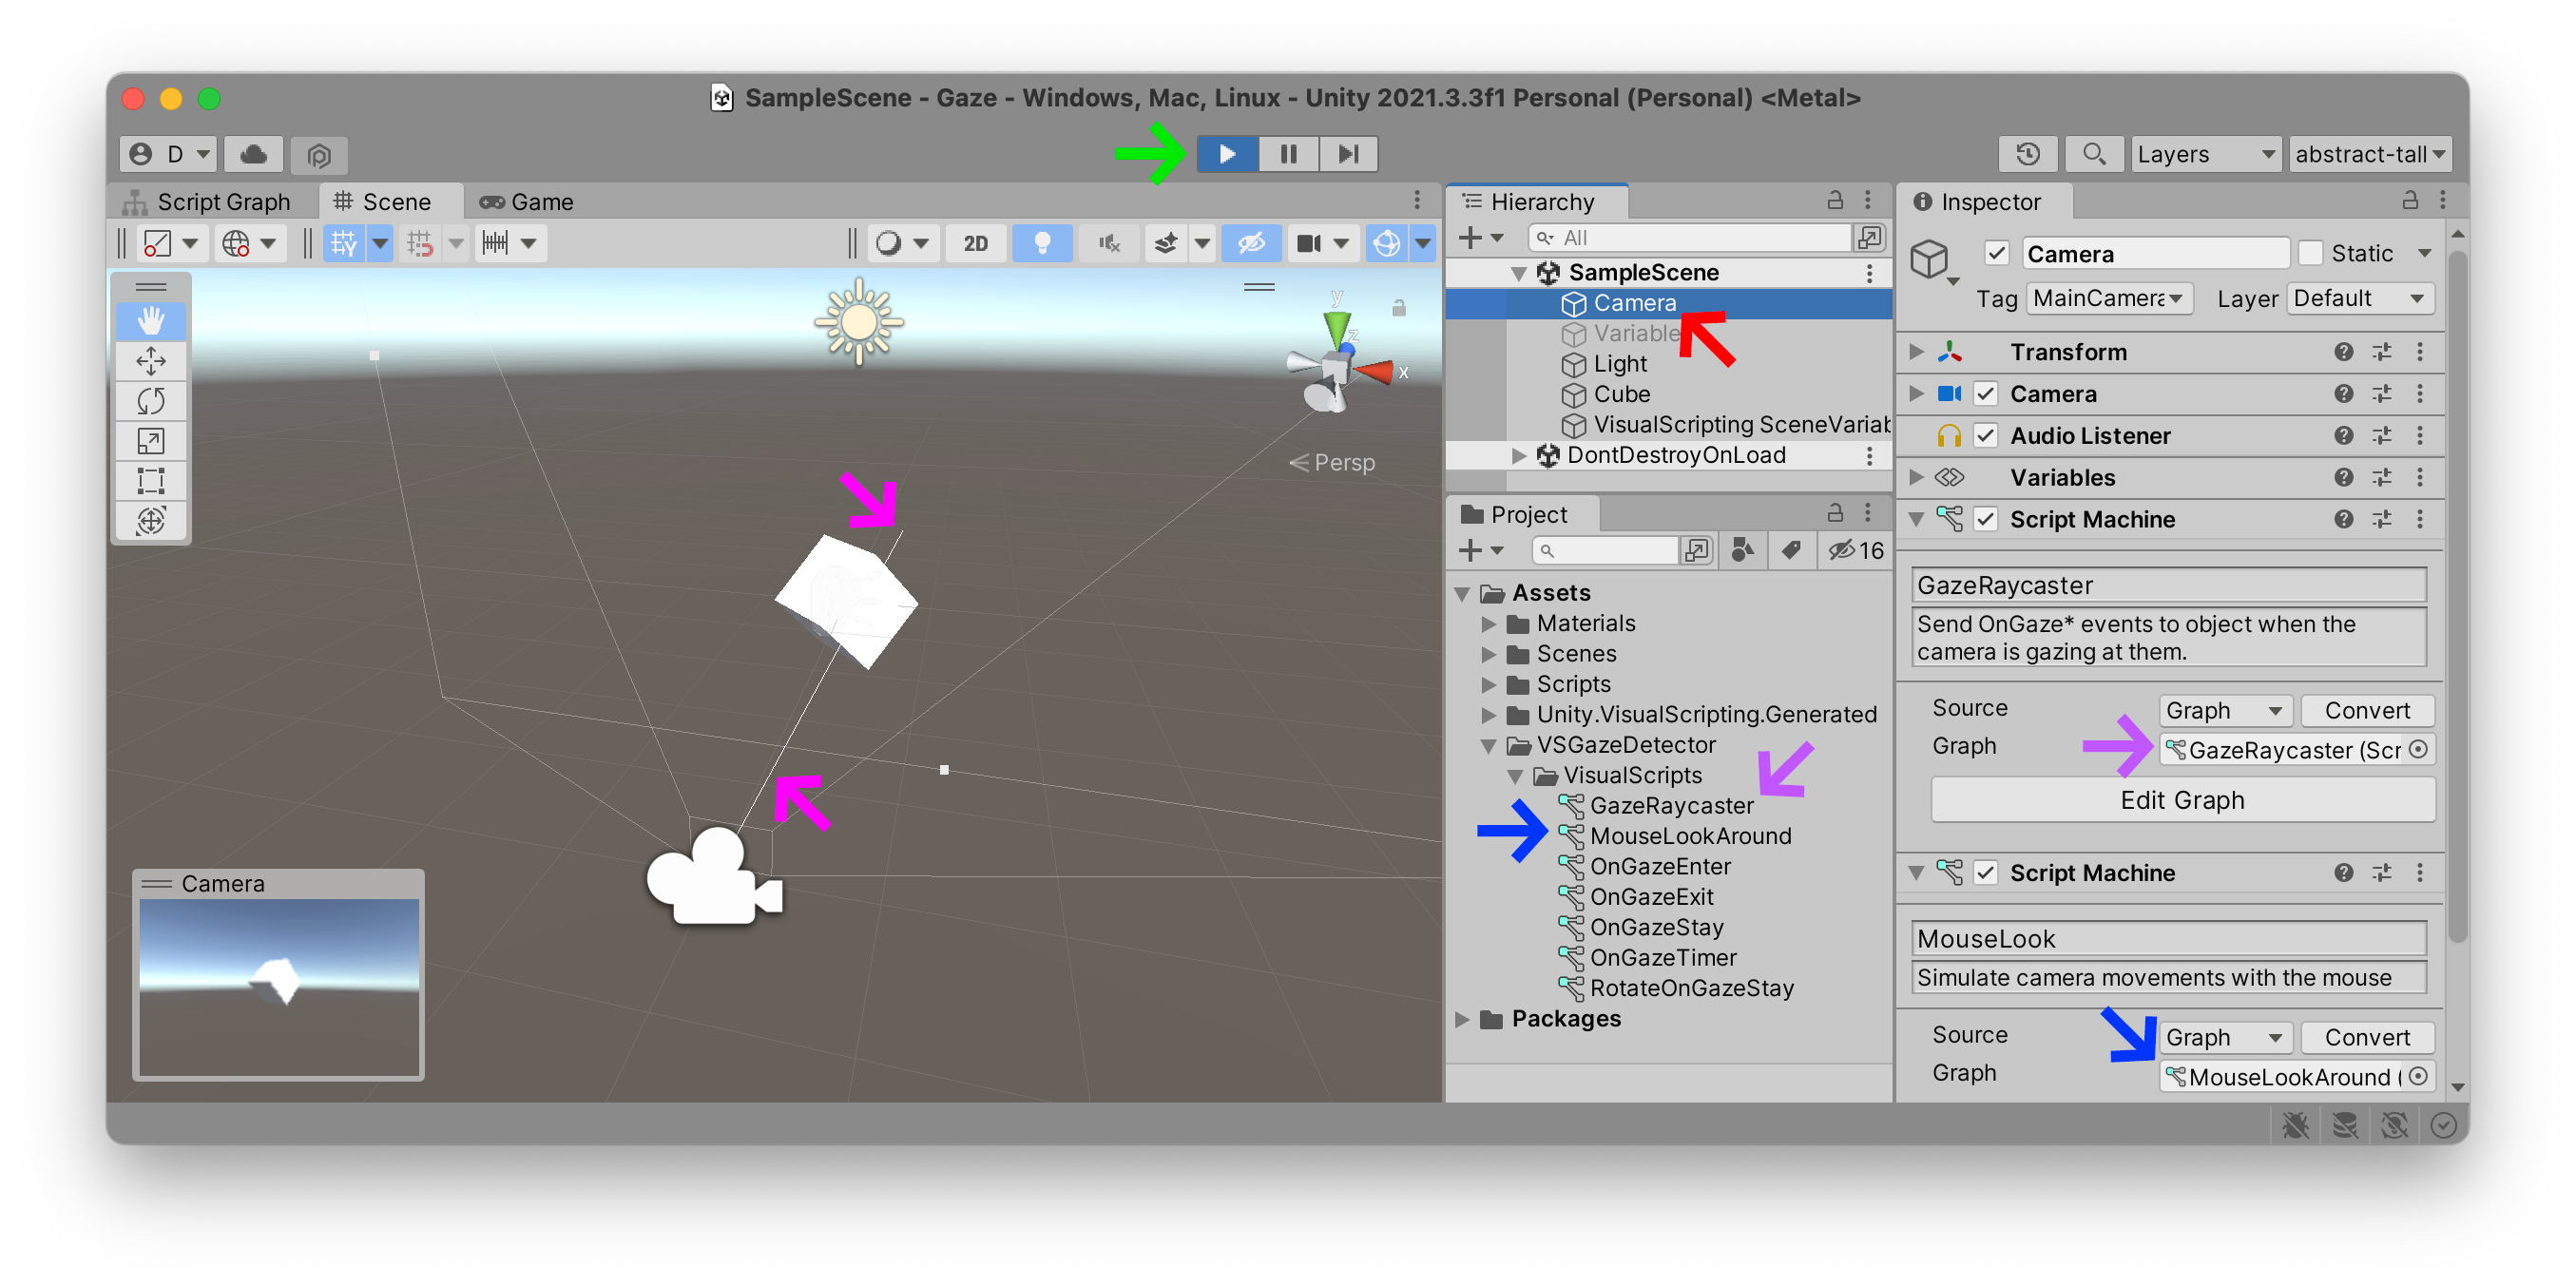Click Convert button for GazeRaycaster source
This screenshot has width=2576, height=1285.
coord(2366,711)
